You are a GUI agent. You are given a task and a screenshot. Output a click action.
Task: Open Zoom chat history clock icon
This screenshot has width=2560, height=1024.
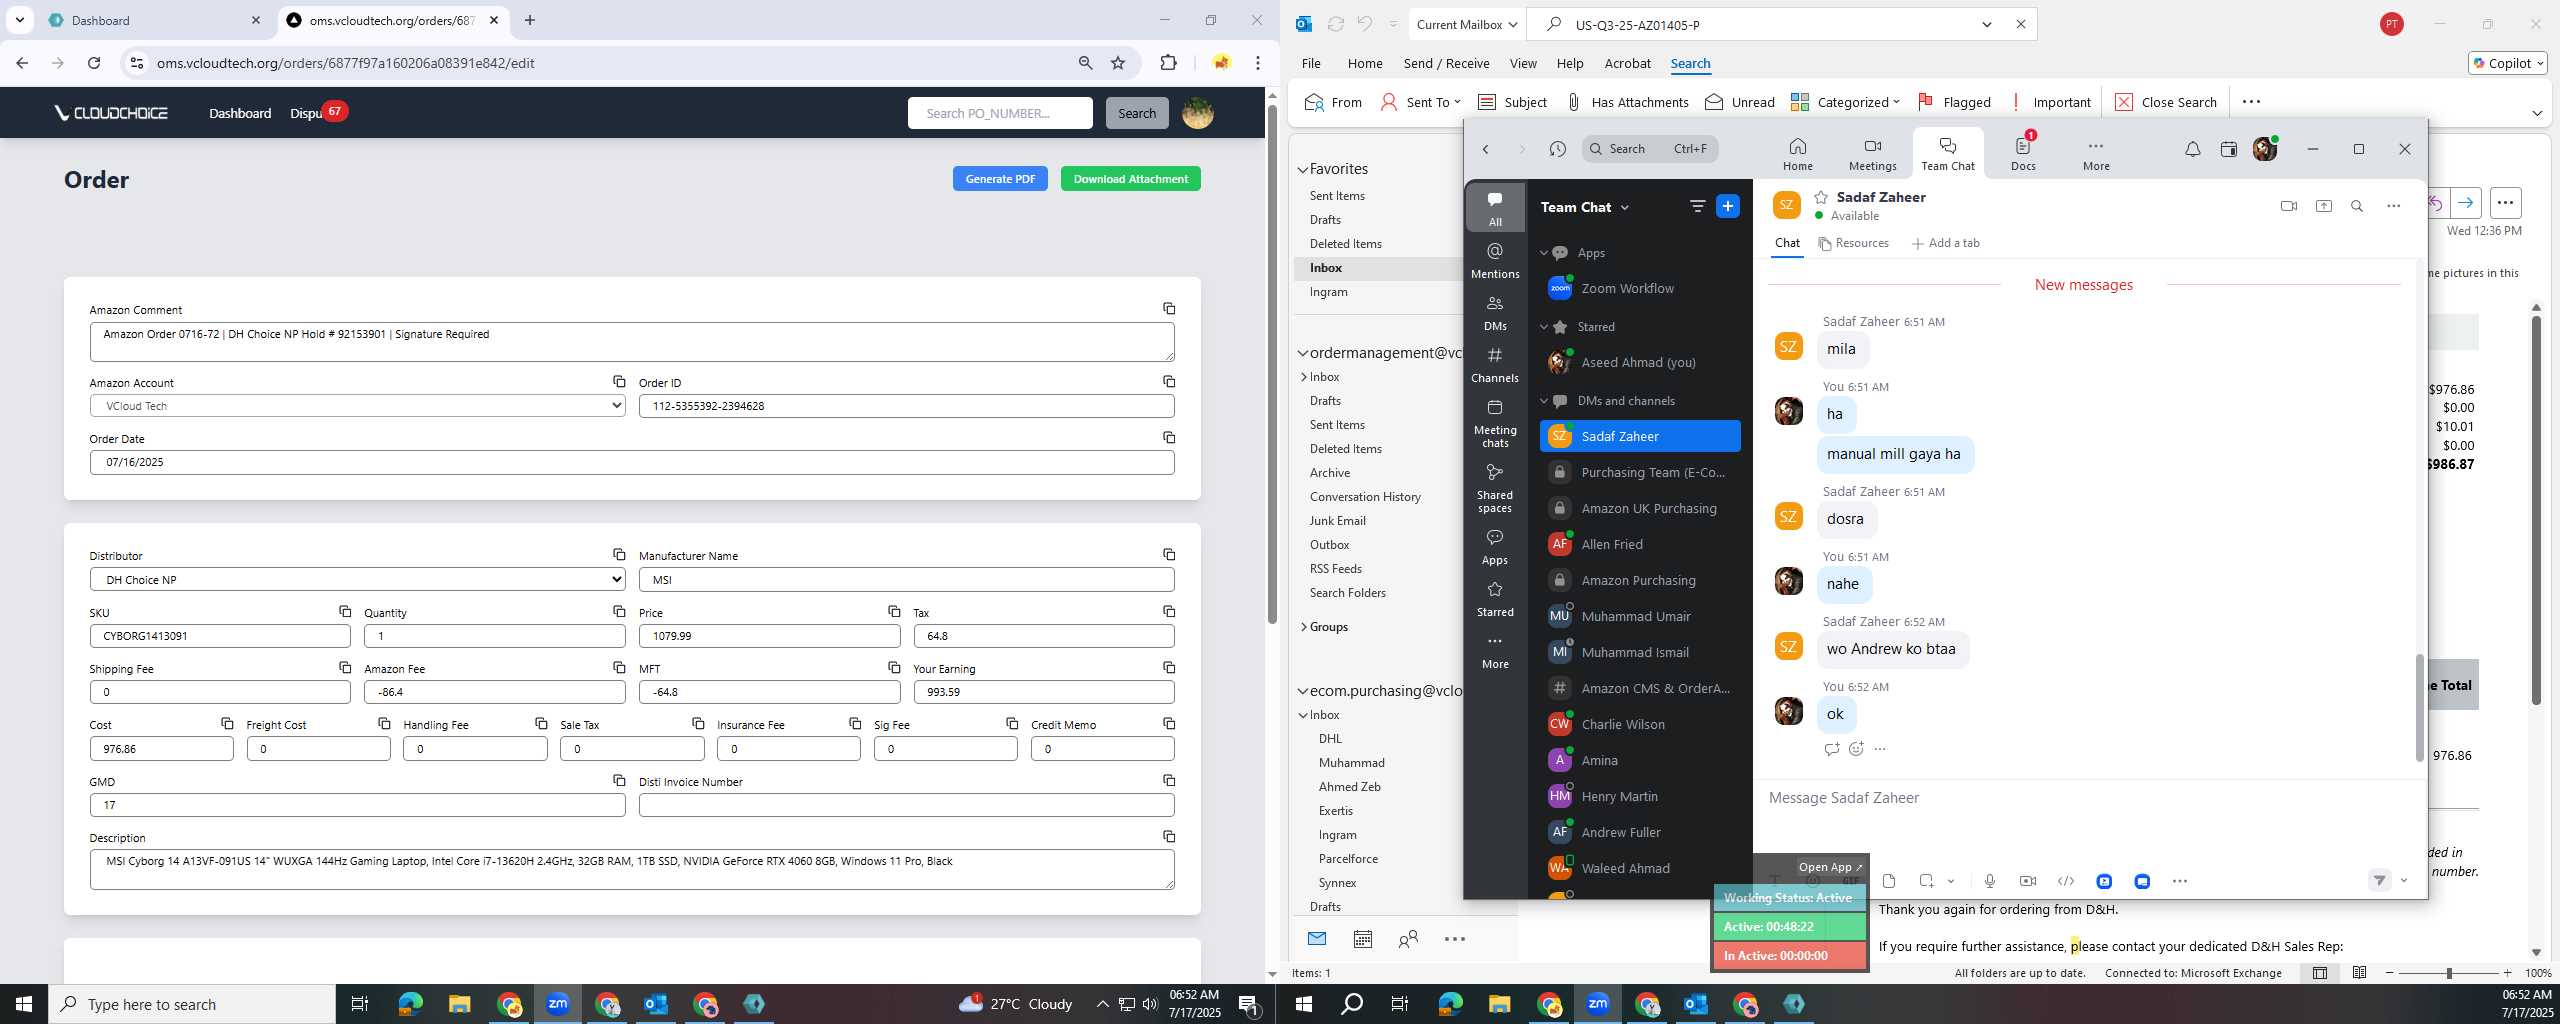pyautogui.click(x=1557, y=149)
